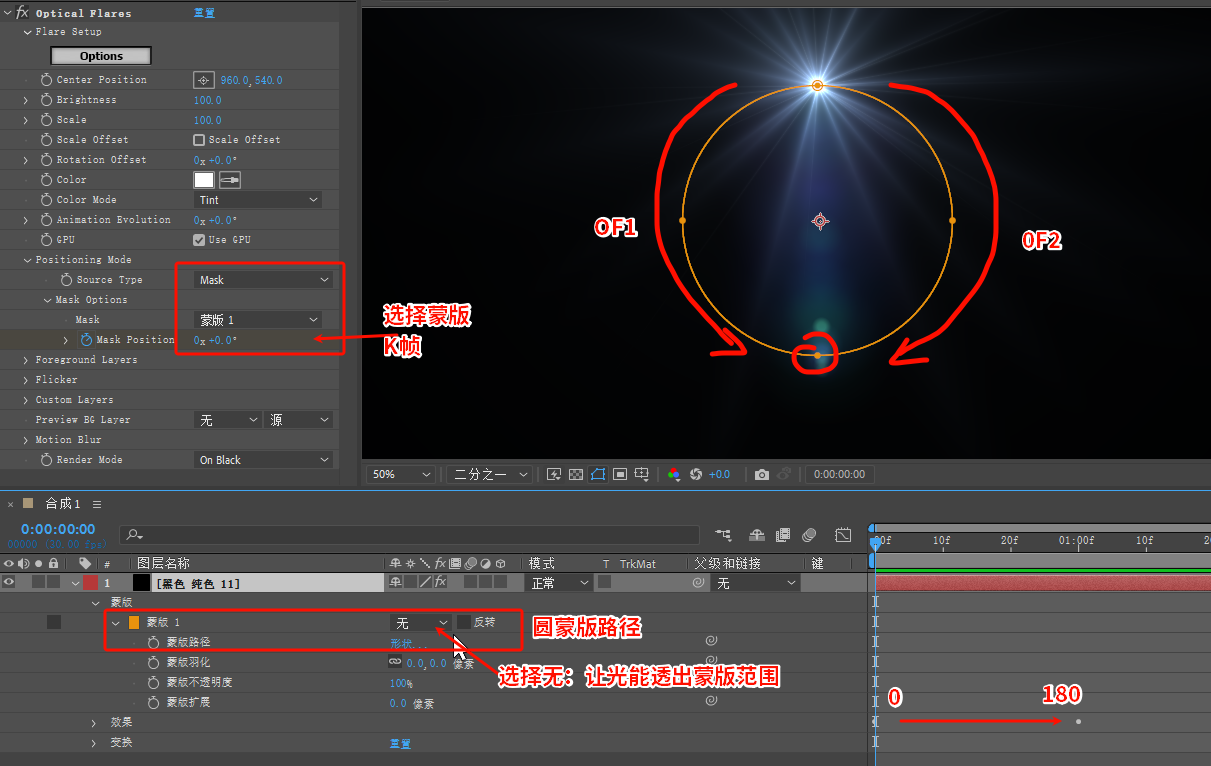This screenshot has width=1211, height=766.
Task: Open the show channel RGB icon
Action: (674, 474)
